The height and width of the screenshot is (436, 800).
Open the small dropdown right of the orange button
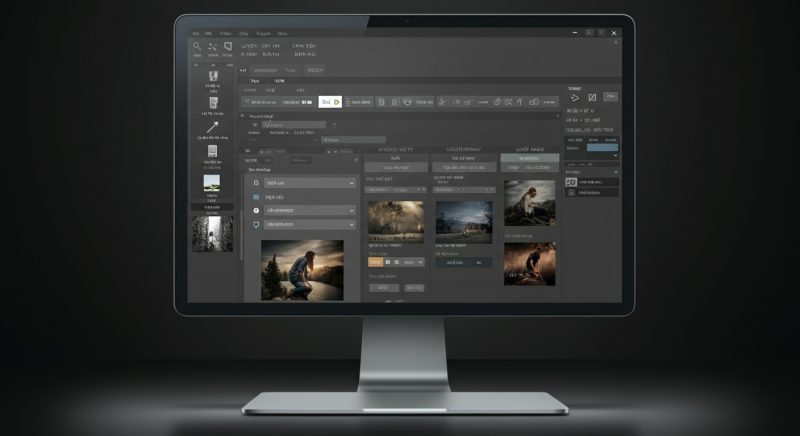click(413, 262)
